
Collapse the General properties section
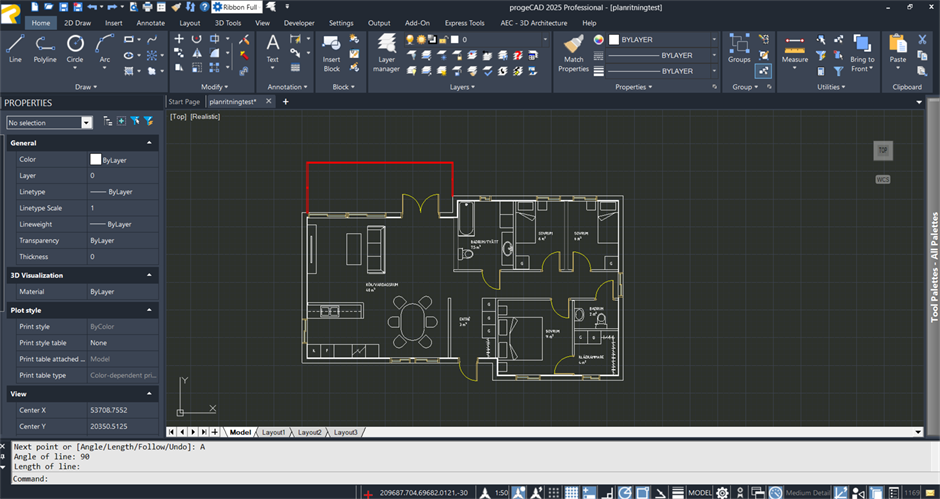coord(149,143)
